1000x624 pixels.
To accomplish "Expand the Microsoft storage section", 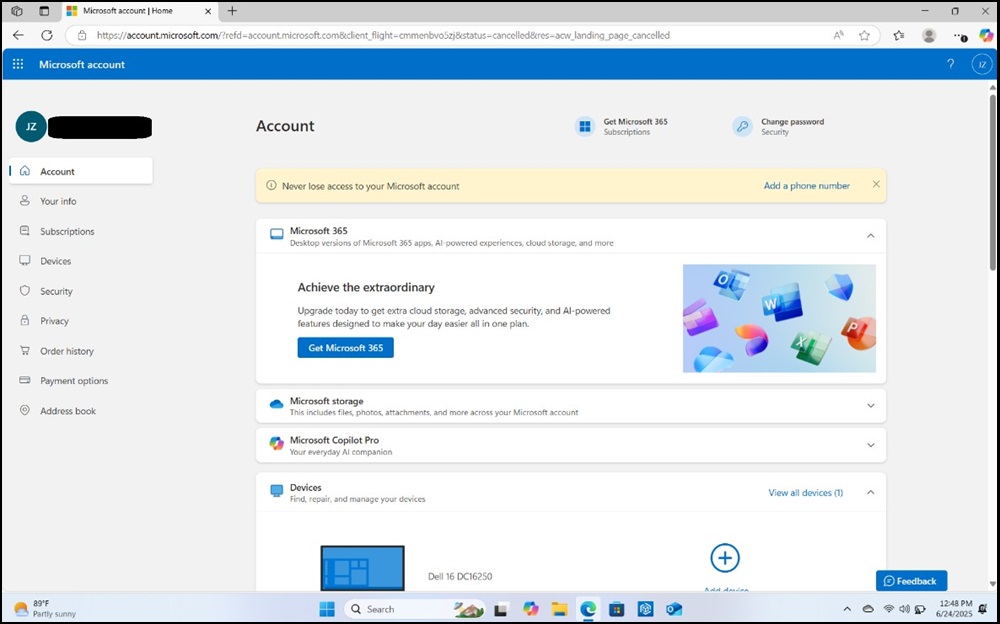I will point(869,405).
